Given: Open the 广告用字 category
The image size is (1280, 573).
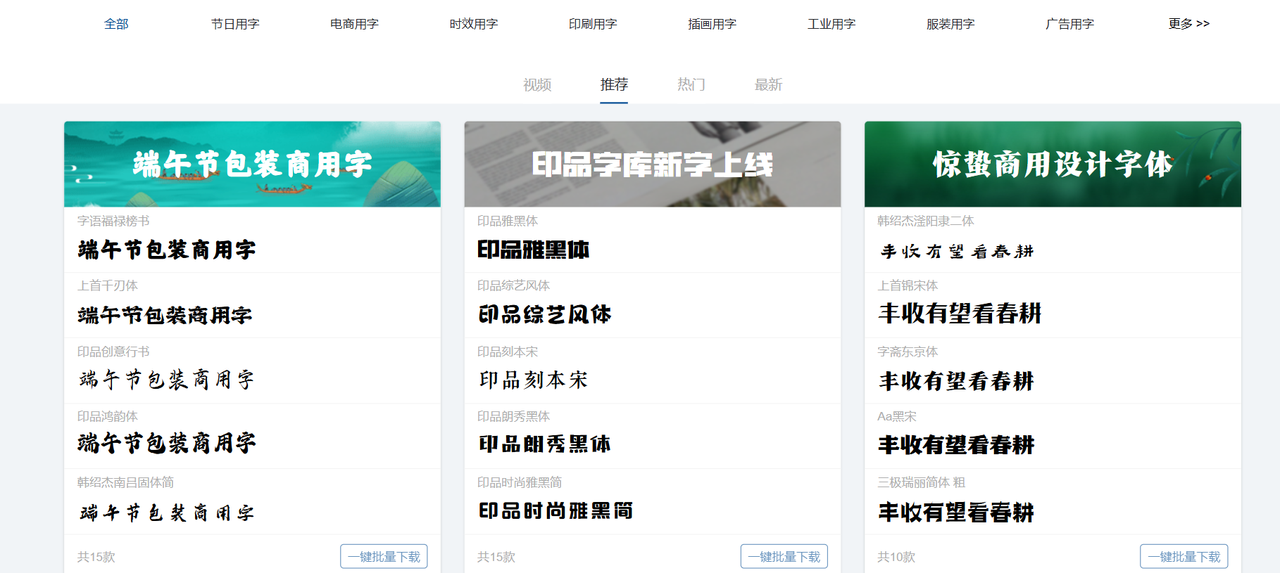Looking at the screenshot, I should pyautogui.click(x=1069, y=24).
